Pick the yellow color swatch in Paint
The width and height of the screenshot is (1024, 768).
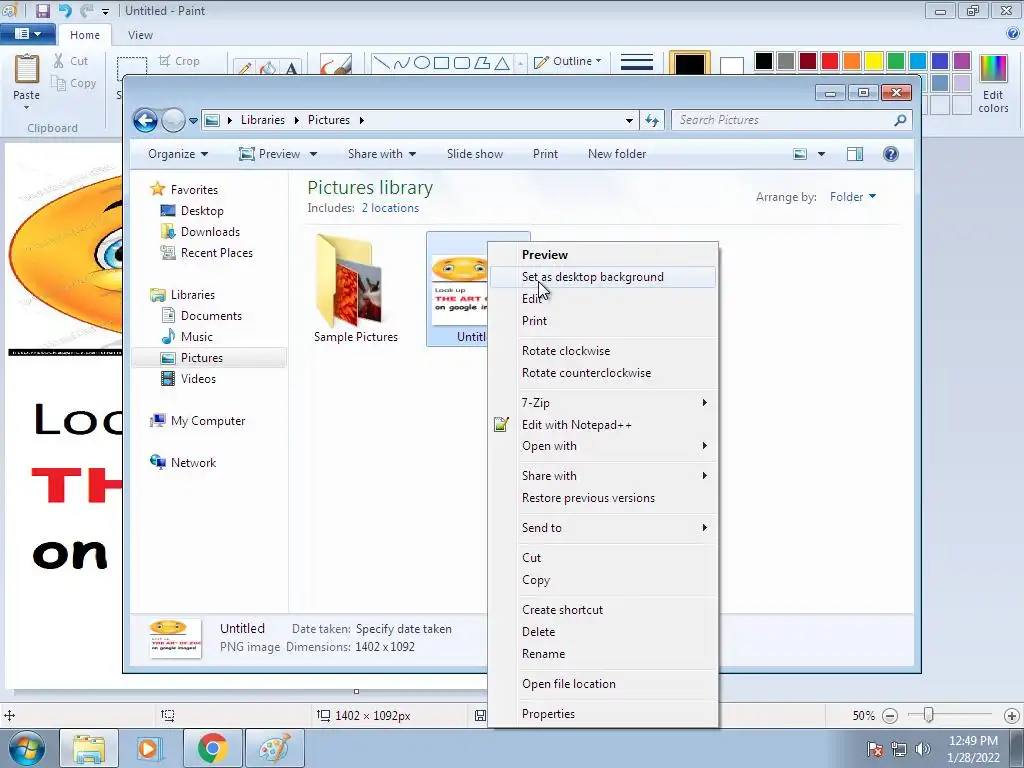(x=874, y=61)
